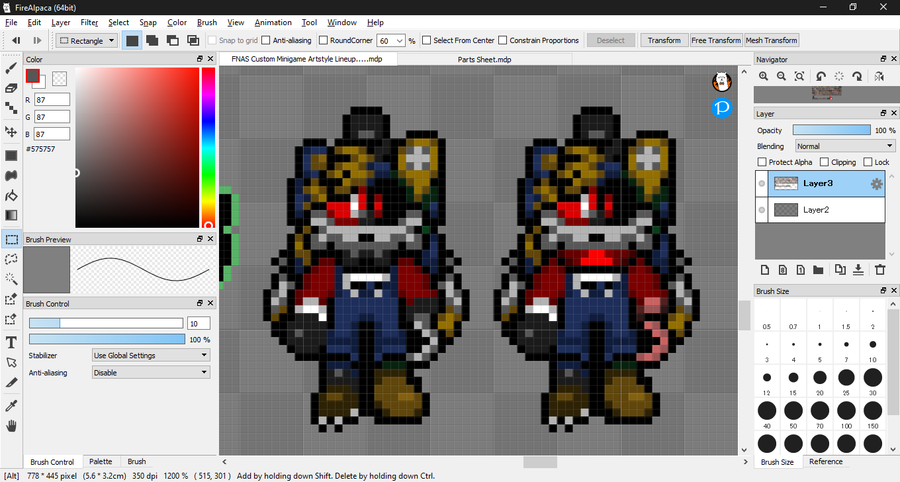Screen dimensions: 900x482
Task: Add a new layer in Layer panel
Action: tap(765, 270)
